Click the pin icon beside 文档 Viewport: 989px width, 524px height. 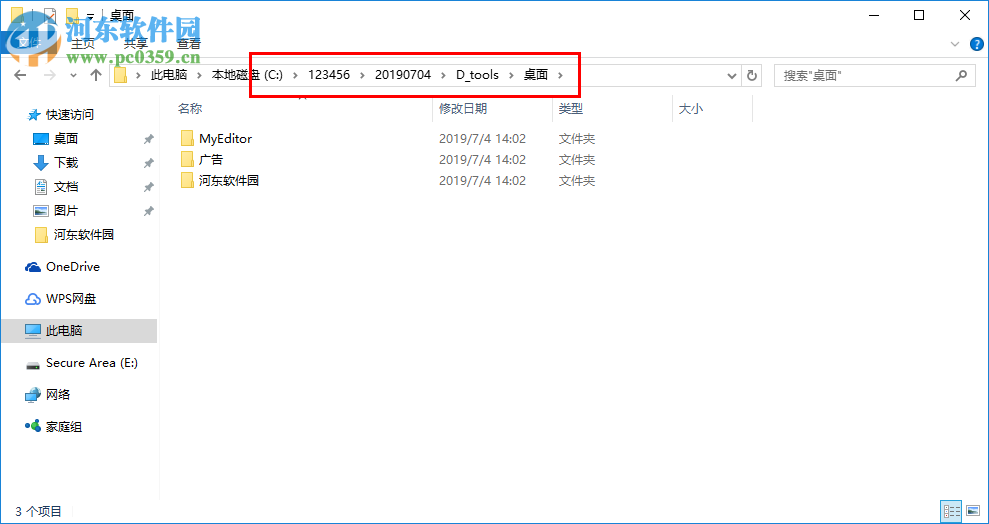[x=148, y=187]
